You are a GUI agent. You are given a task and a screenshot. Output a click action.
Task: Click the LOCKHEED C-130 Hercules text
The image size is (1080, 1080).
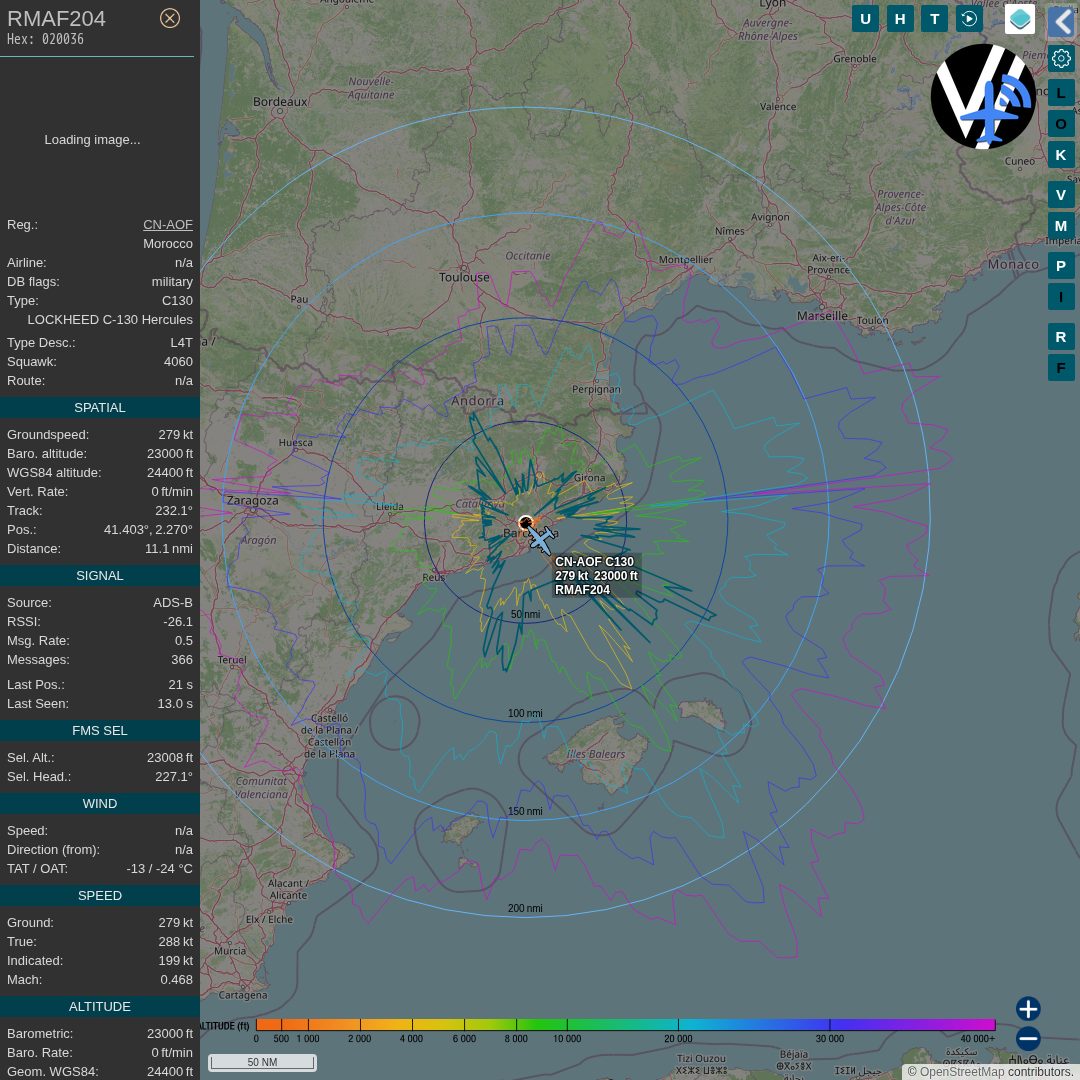[x=110, y=320]
